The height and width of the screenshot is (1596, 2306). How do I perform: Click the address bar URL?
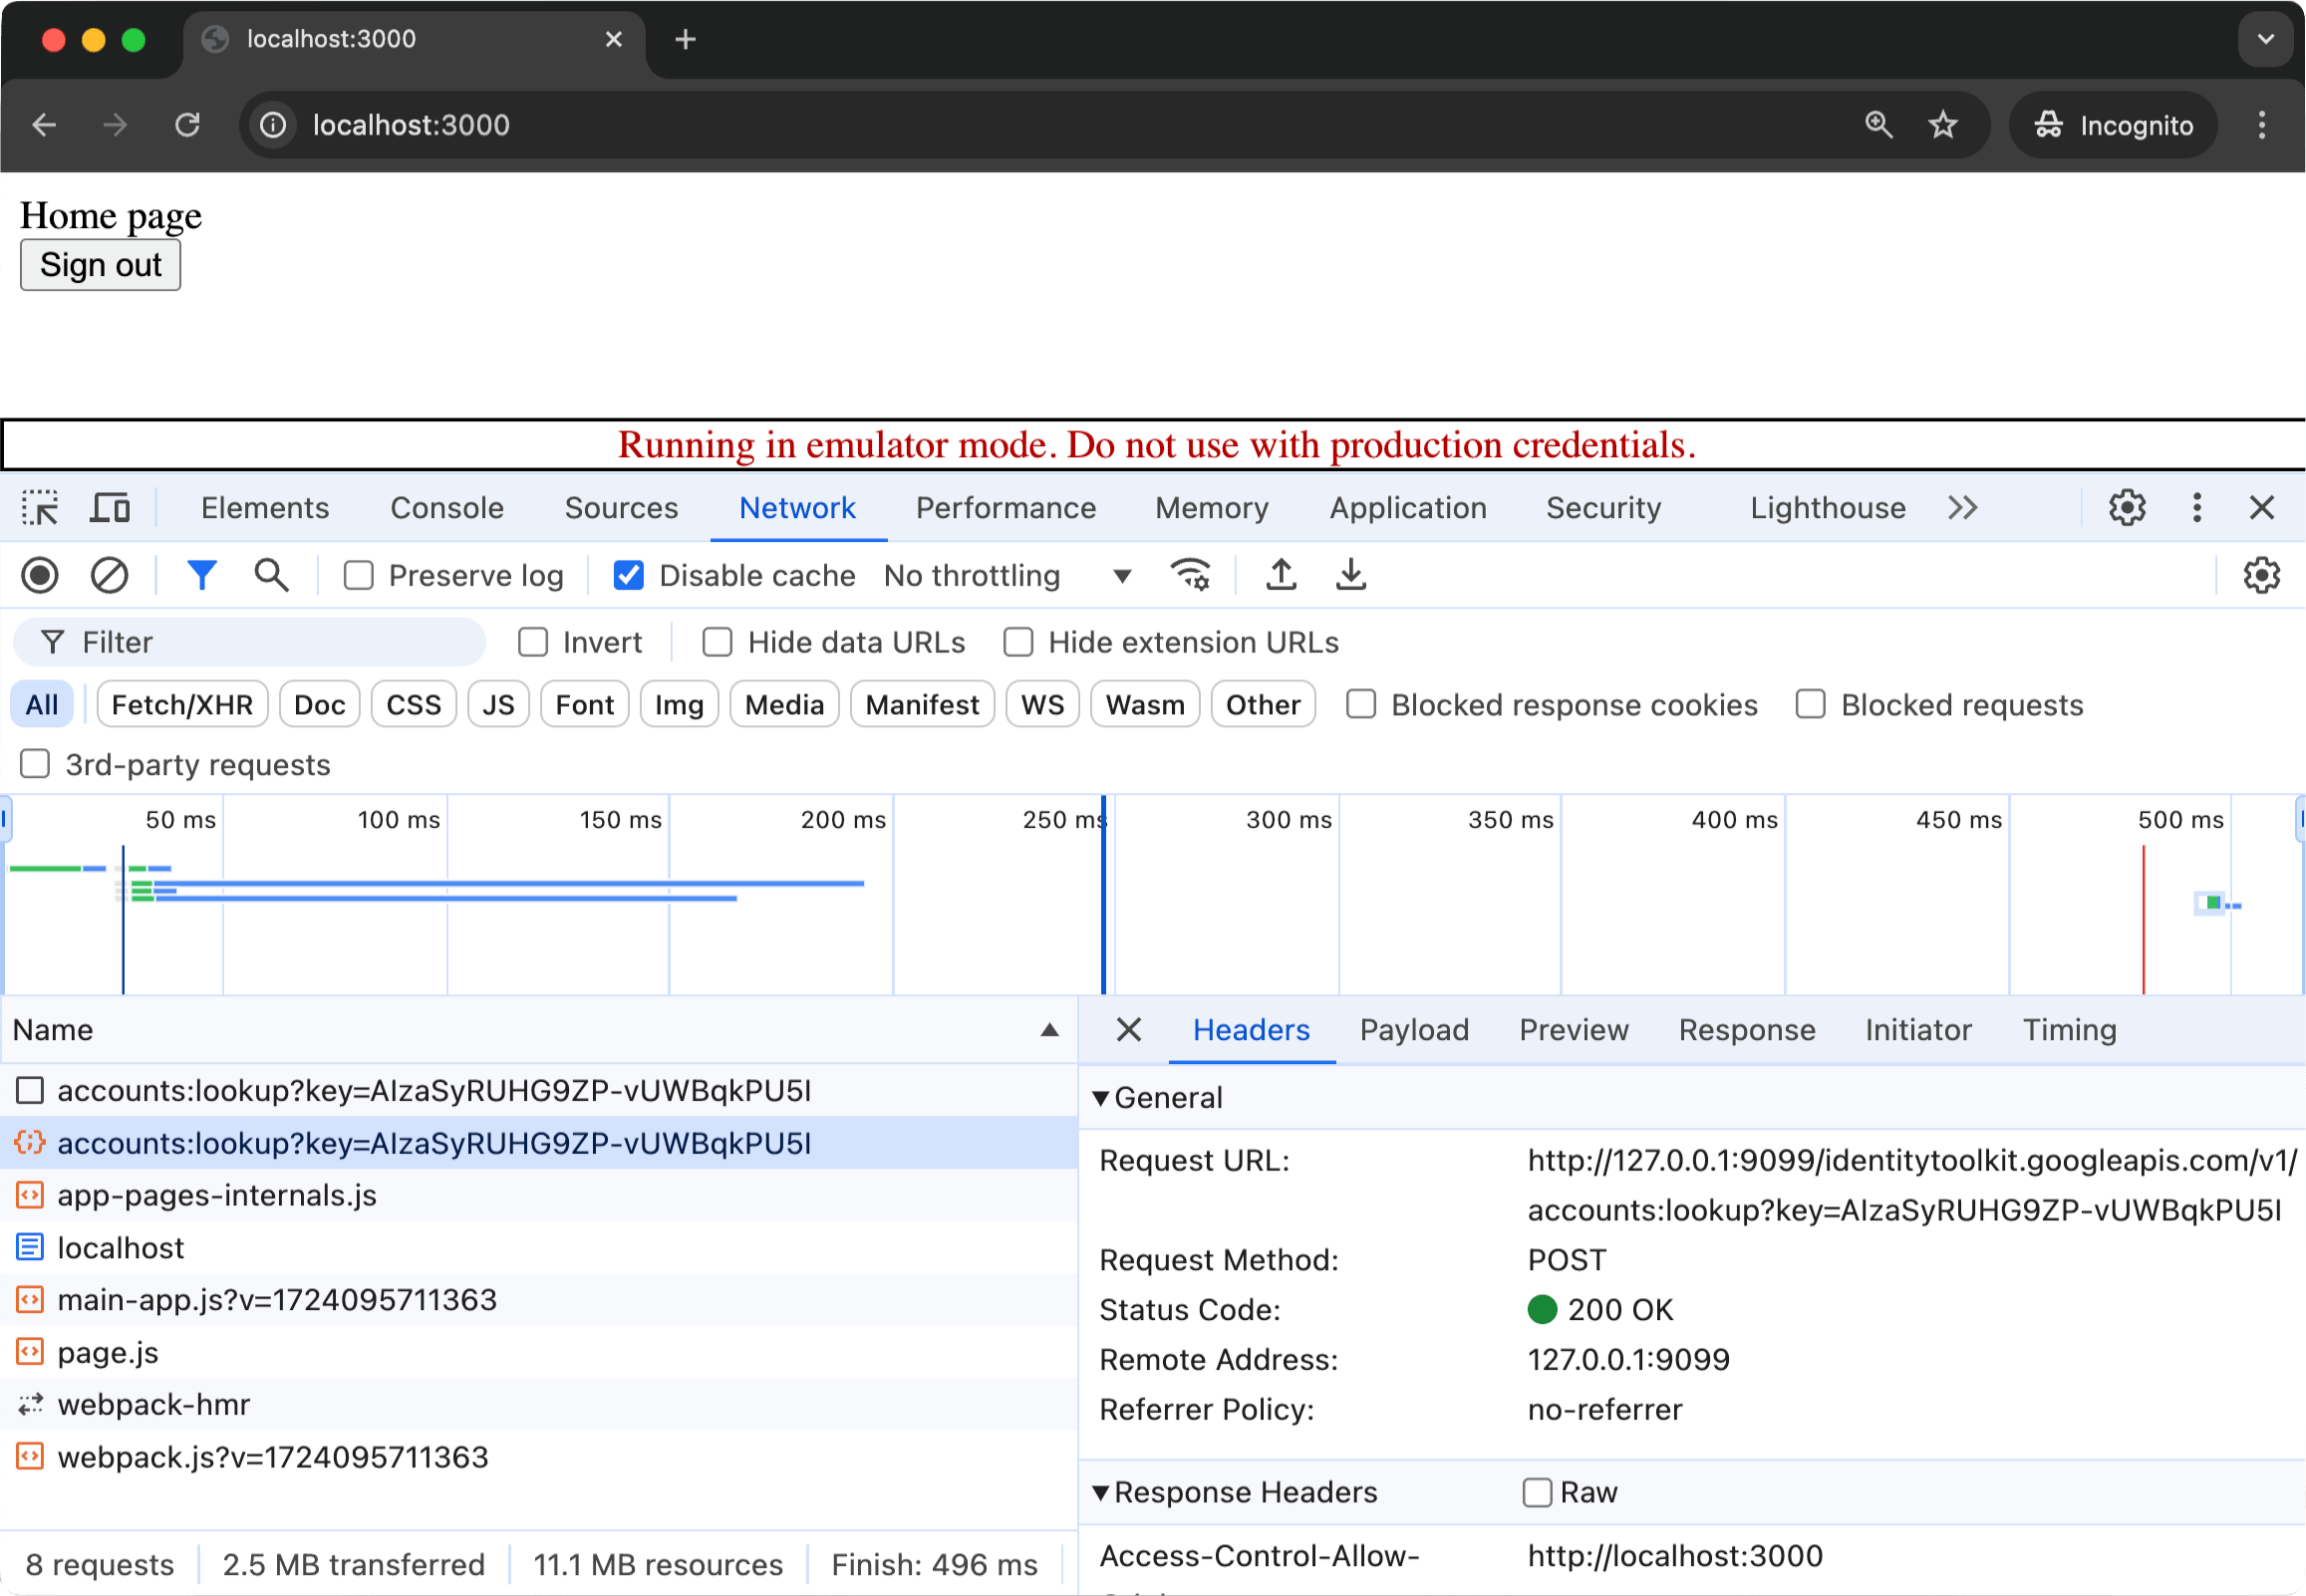411,125
